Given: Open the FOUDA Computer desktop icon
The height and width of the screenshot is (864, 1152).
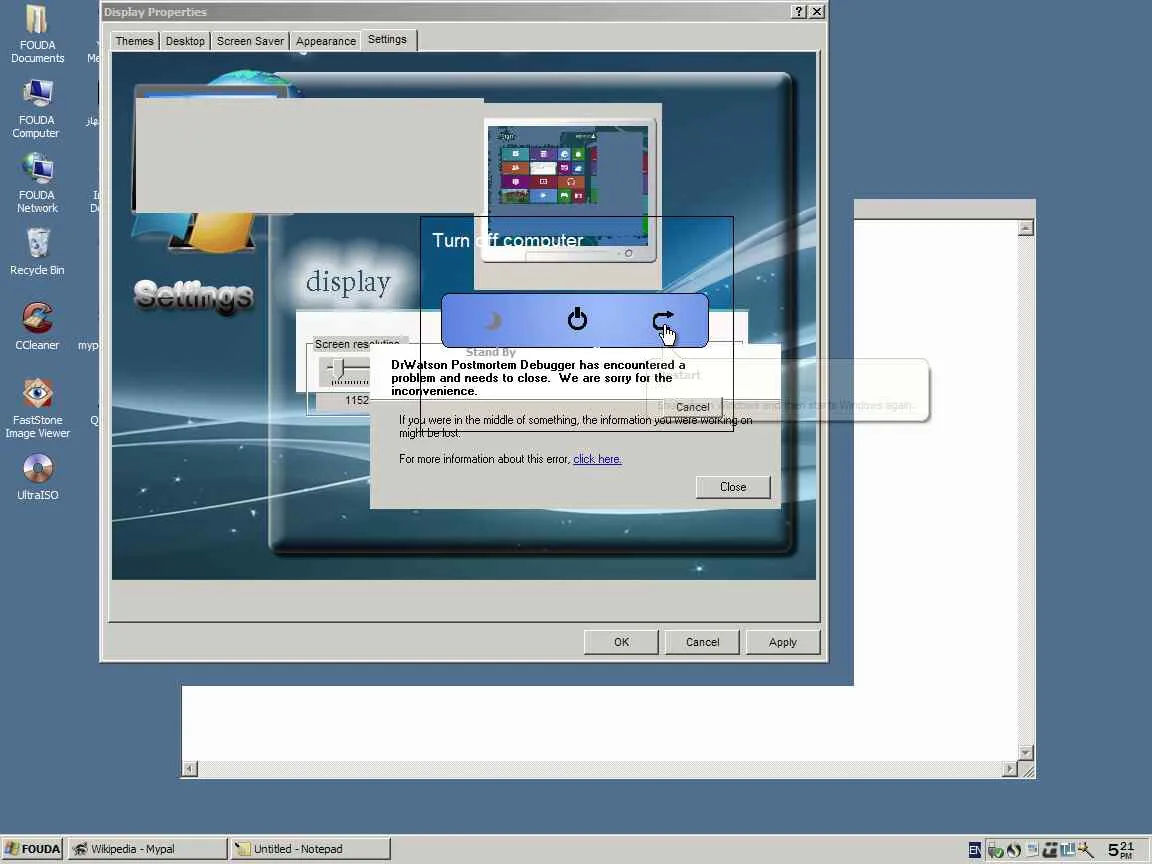Looking at the screenshot, I should click(x=37, y=109).
